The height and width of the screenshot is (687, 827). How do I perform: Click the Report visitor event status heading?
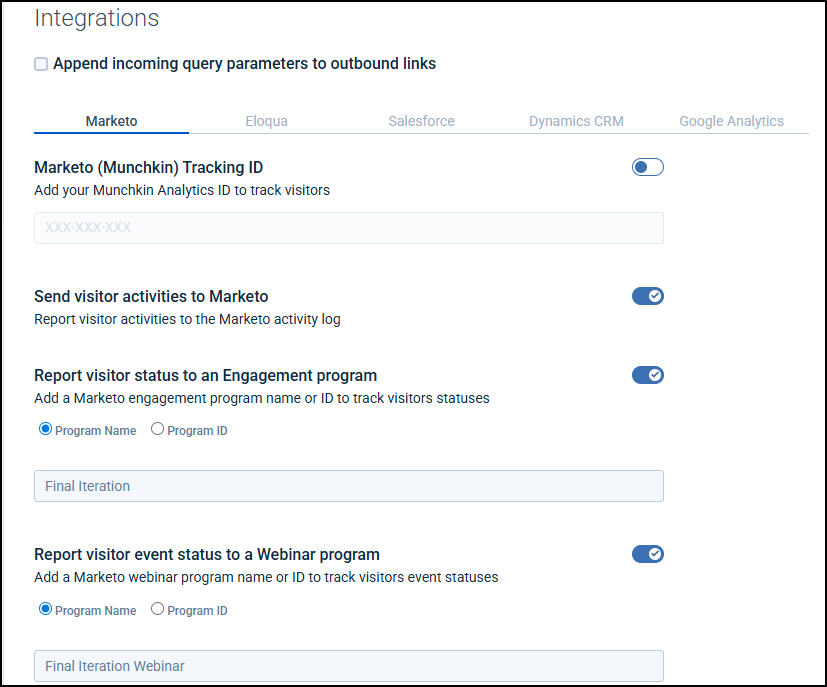pyautogui.click(x=206, y=554)
